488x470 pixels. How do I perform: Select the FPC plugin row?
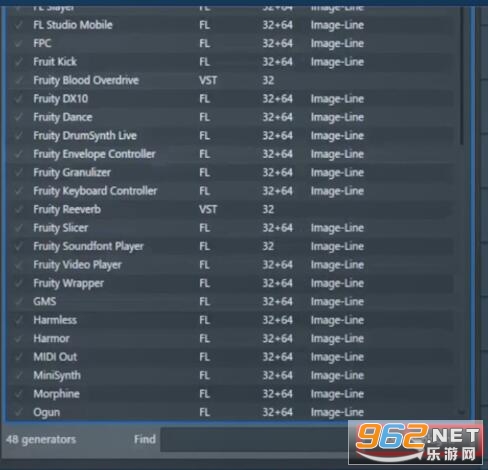point(231,43)
